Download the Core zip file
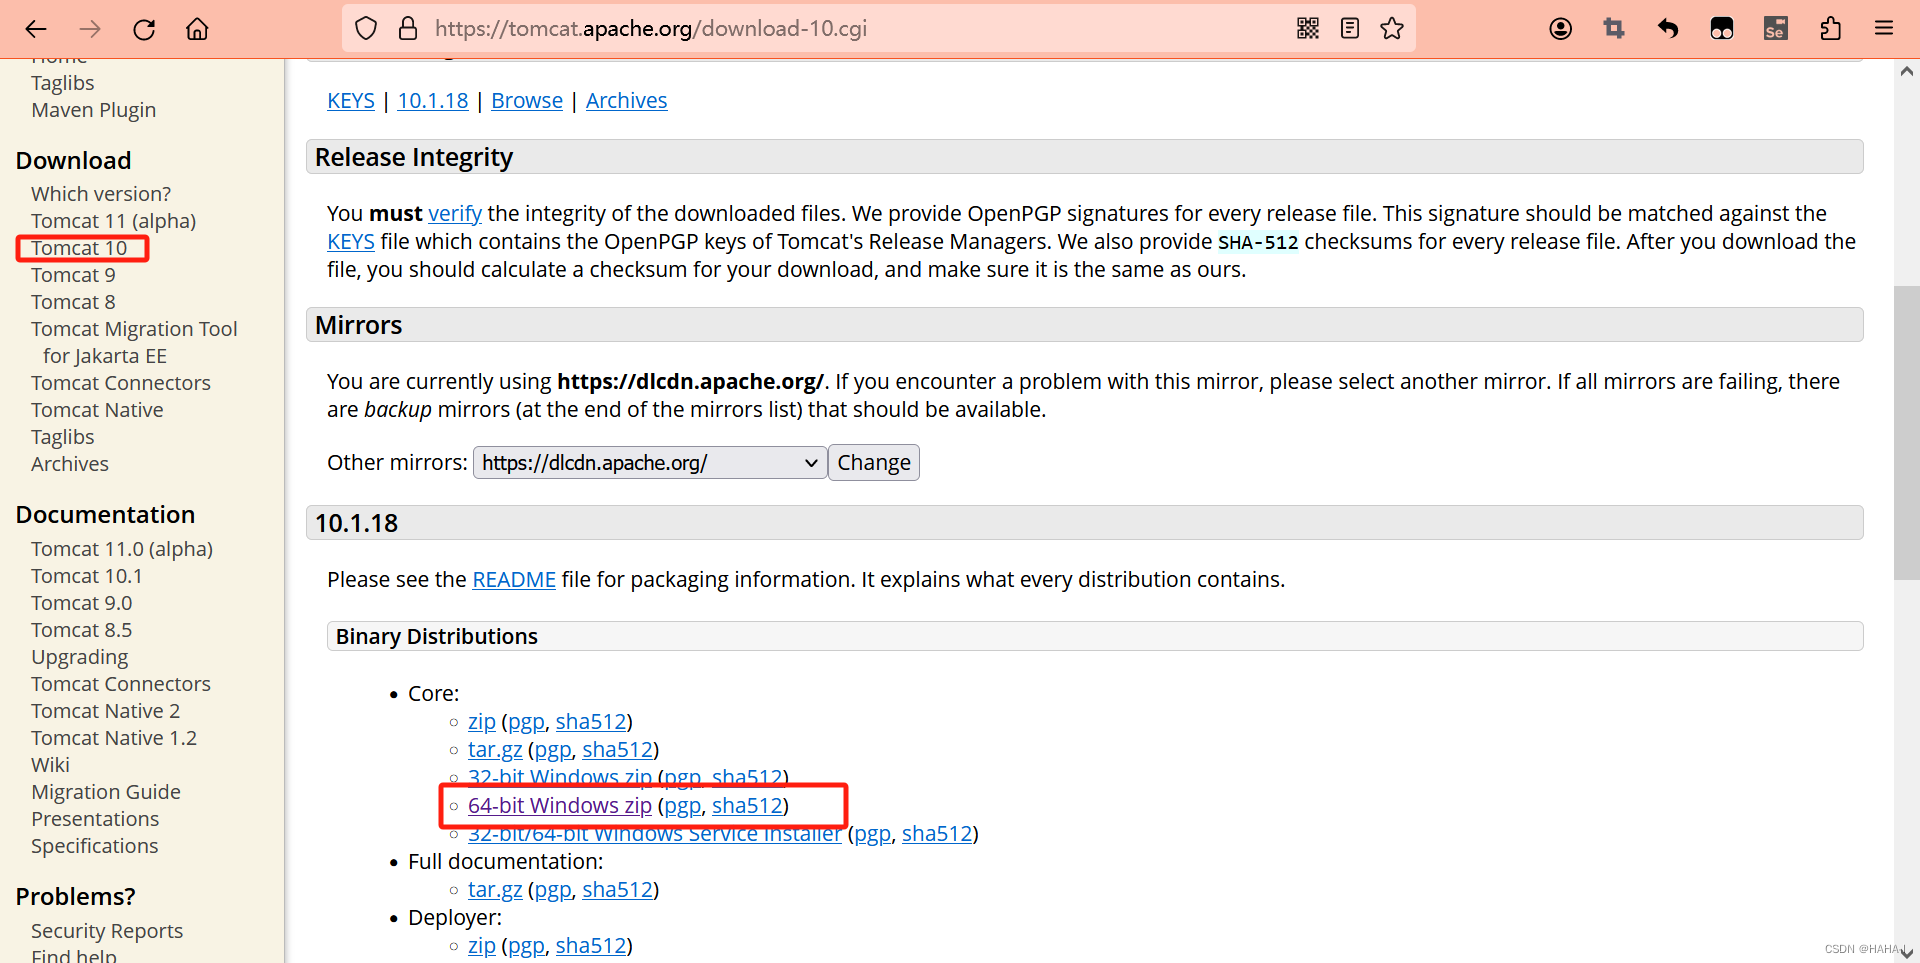This screenshot has width=1920, height=963. [x=482, y=722]
